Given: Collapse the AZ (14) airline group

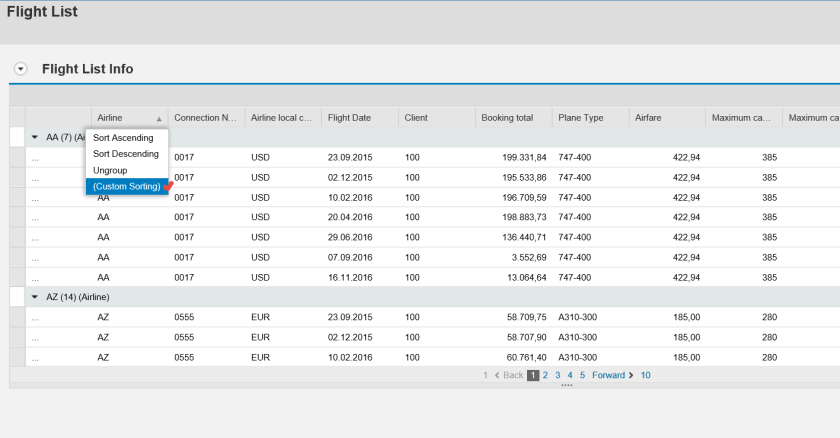Looking at the screenshot, I should pos(36,297).
